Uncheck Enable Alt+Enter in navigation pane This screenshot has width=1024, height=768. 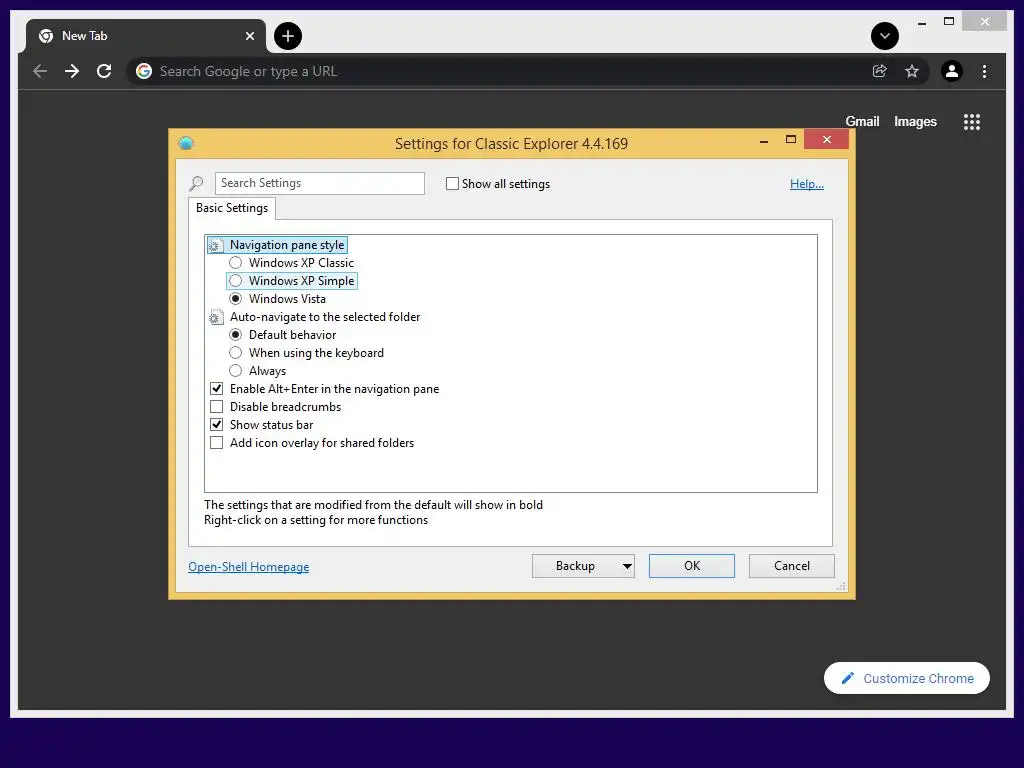[x=217, y=389]
